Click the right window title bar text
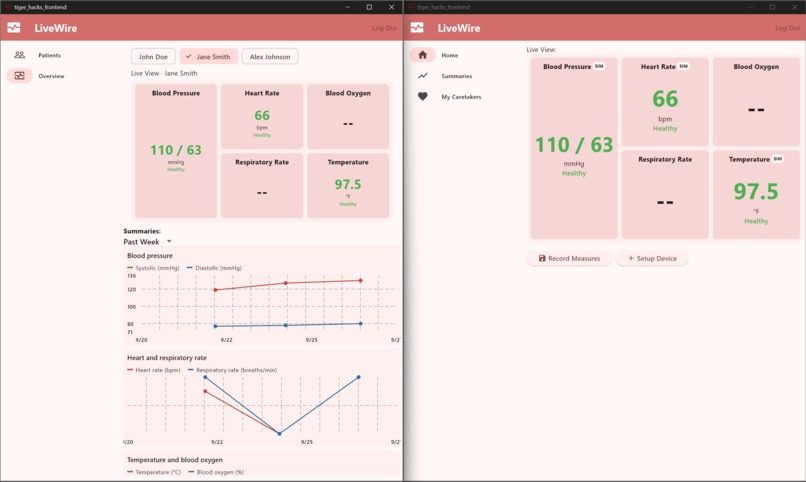Image resolution: width=806 pixels, height=482 pixels. 444,7
